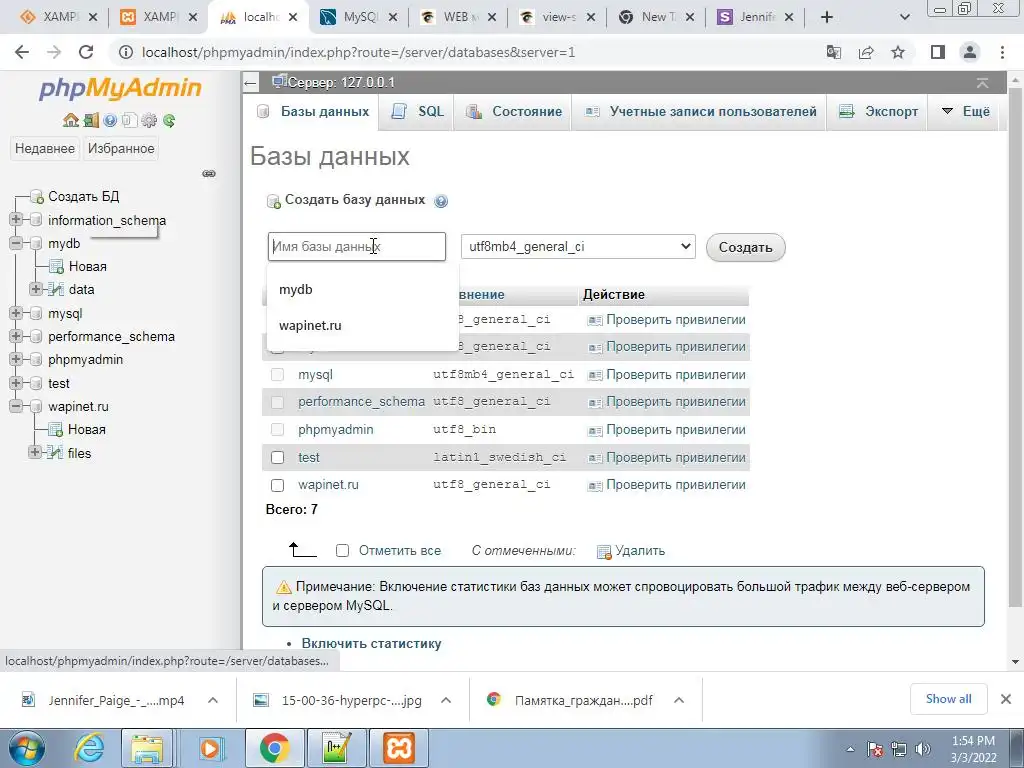The image size is (1024, 768).
Task: Open Учетные записи пользователей tab
Action: point(699,112)
